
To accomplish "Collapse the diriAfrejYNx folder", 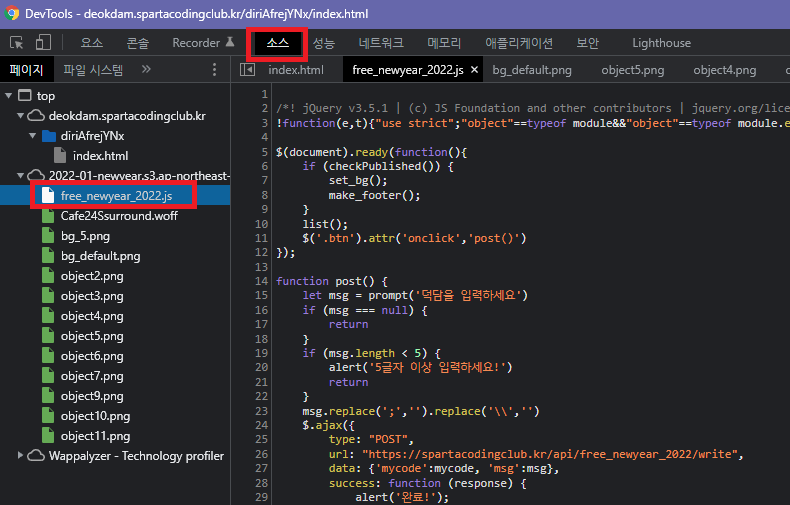I will 33,136.
